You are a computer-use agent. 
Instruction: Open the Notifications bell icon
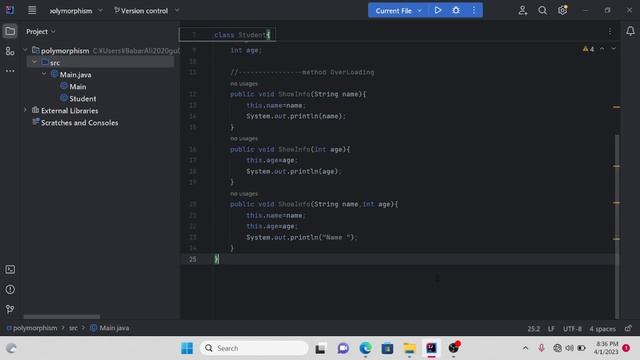tap(630, 31)
